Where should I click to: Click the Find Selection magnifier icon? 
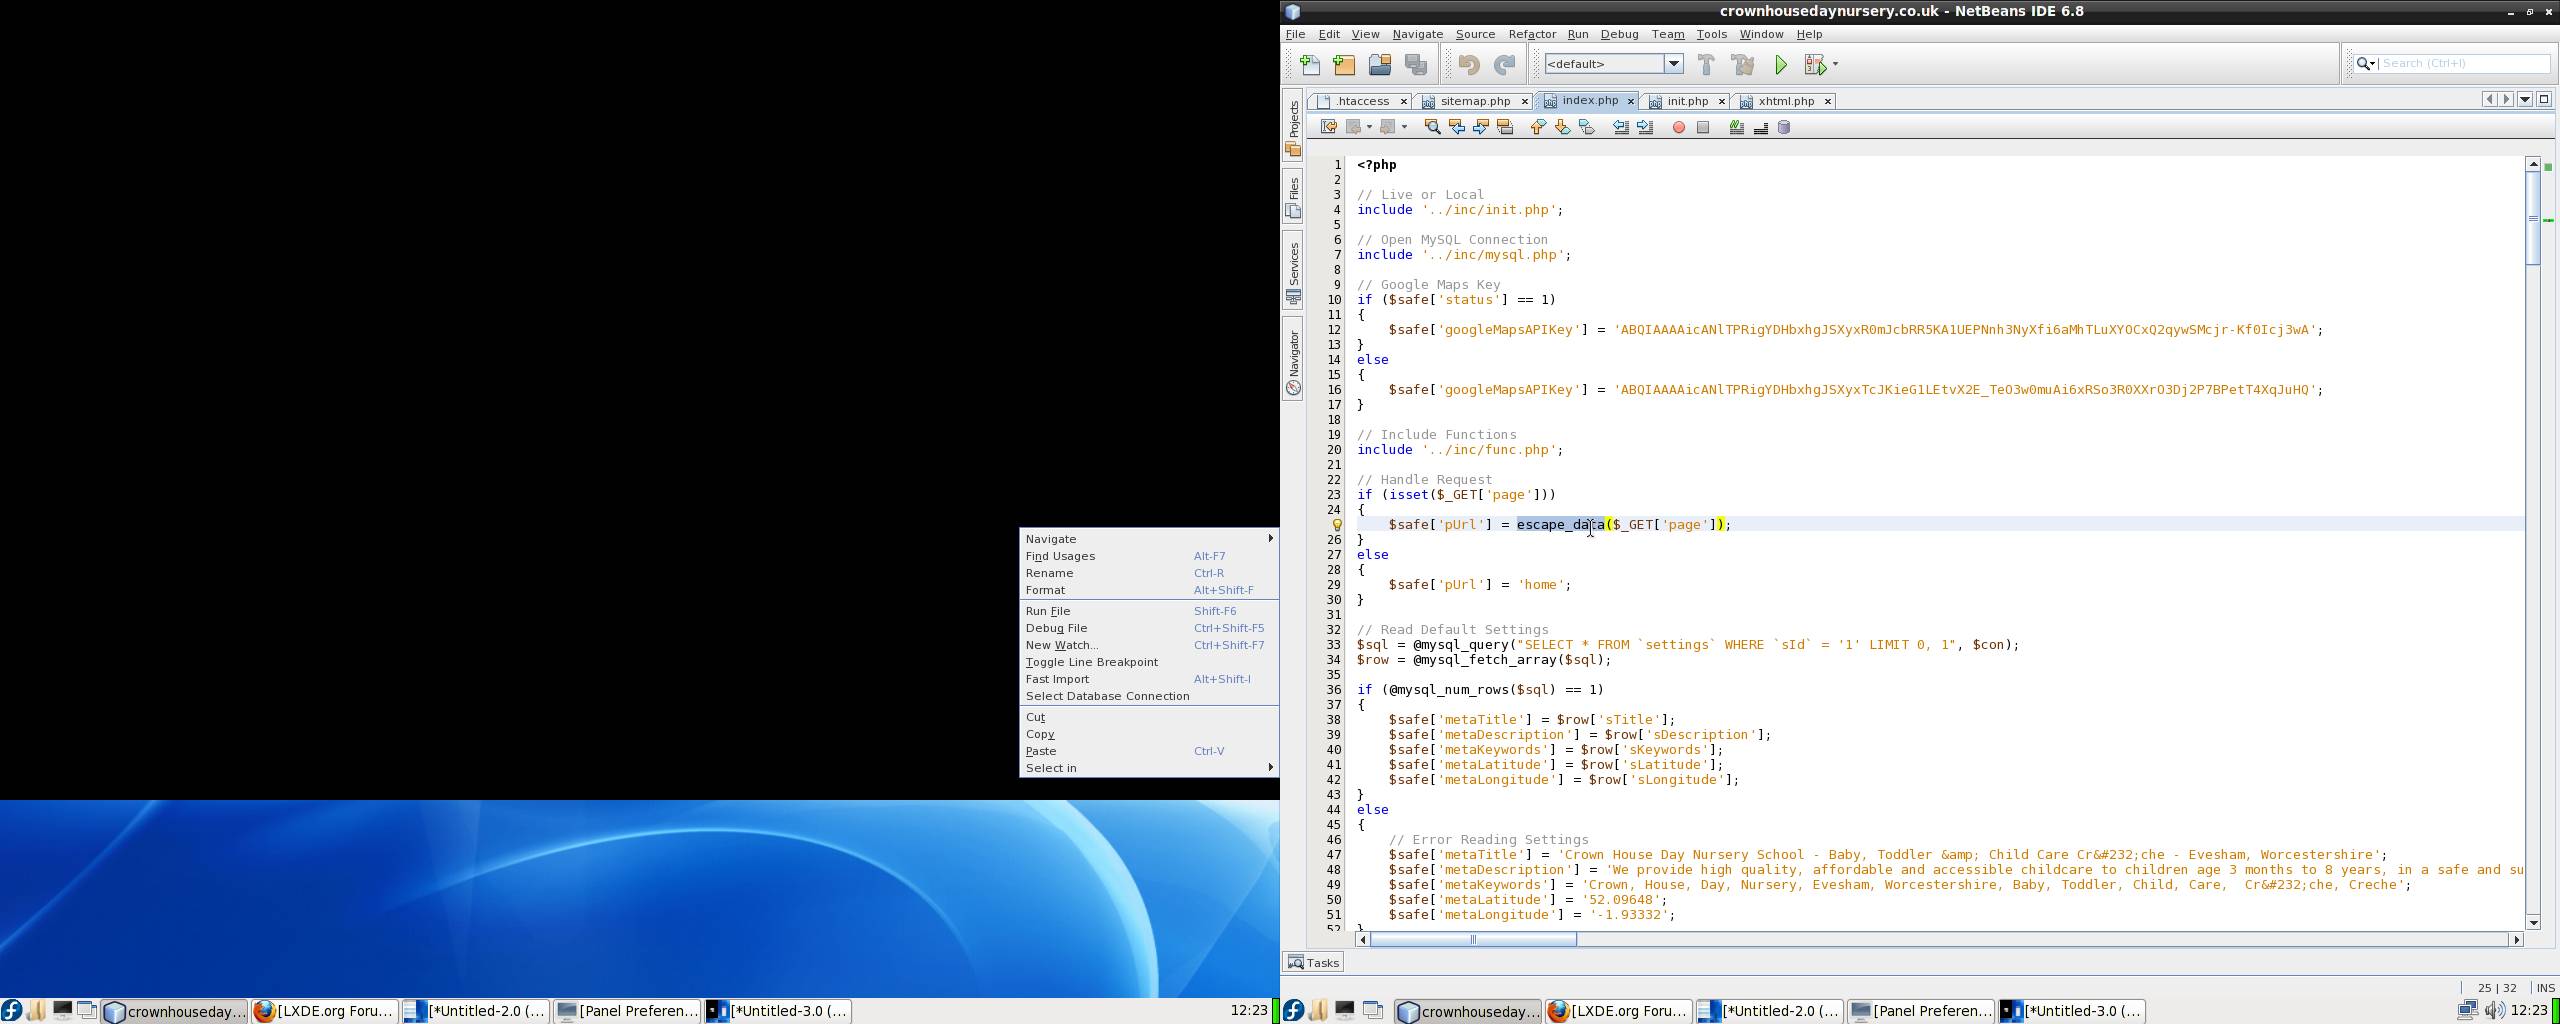click(1433, 127)
